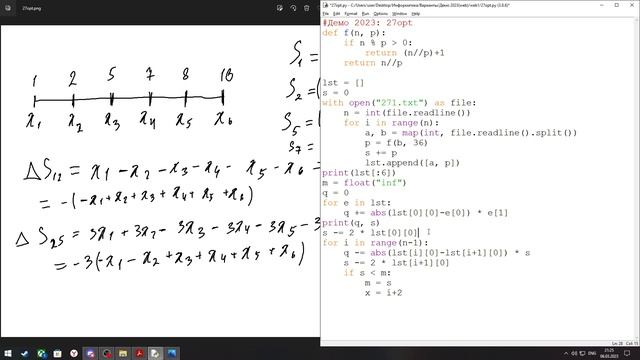Click the 'p = f(b, 36)' line
640x360 pixels.
coord(396,143)
